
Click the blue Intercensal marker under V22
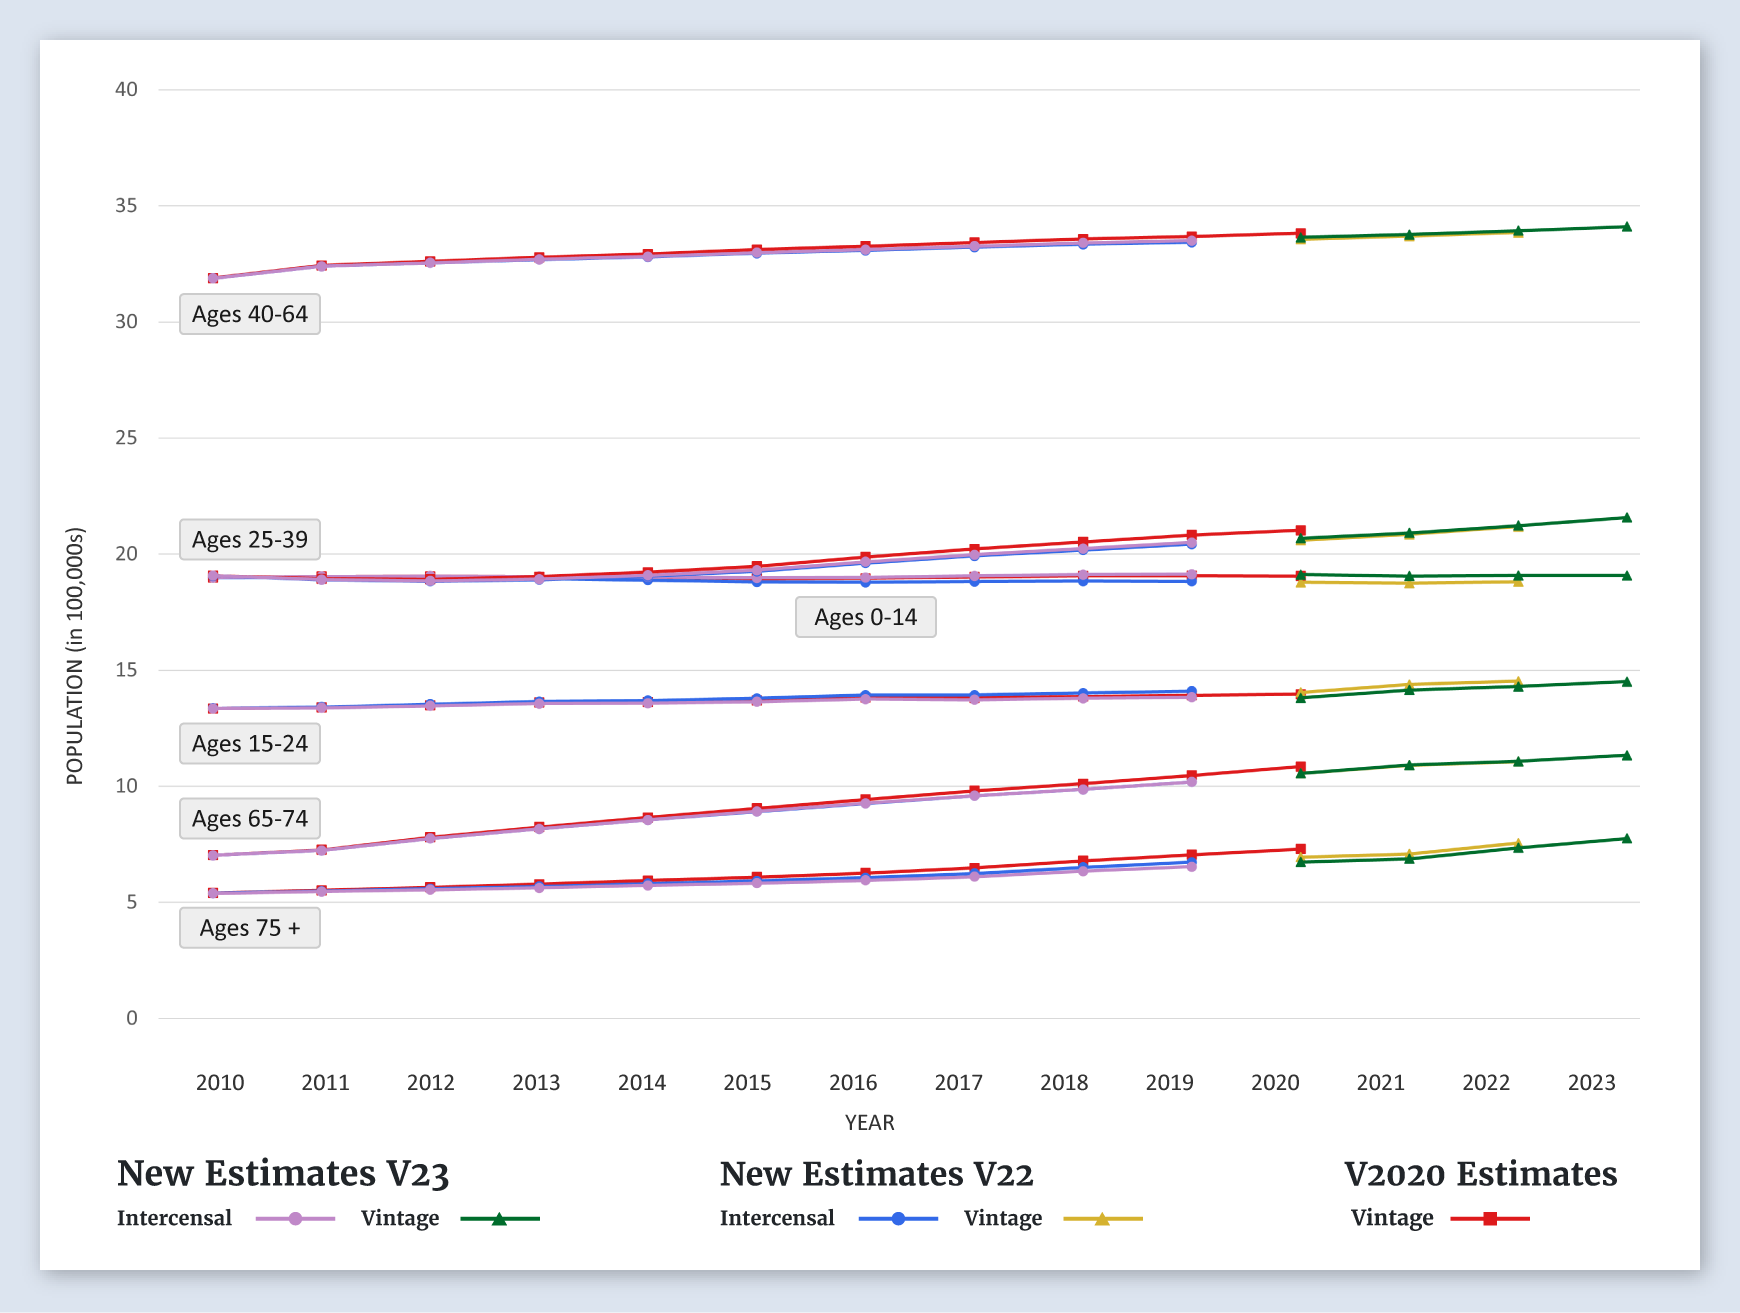click(x=898, y=1219)
